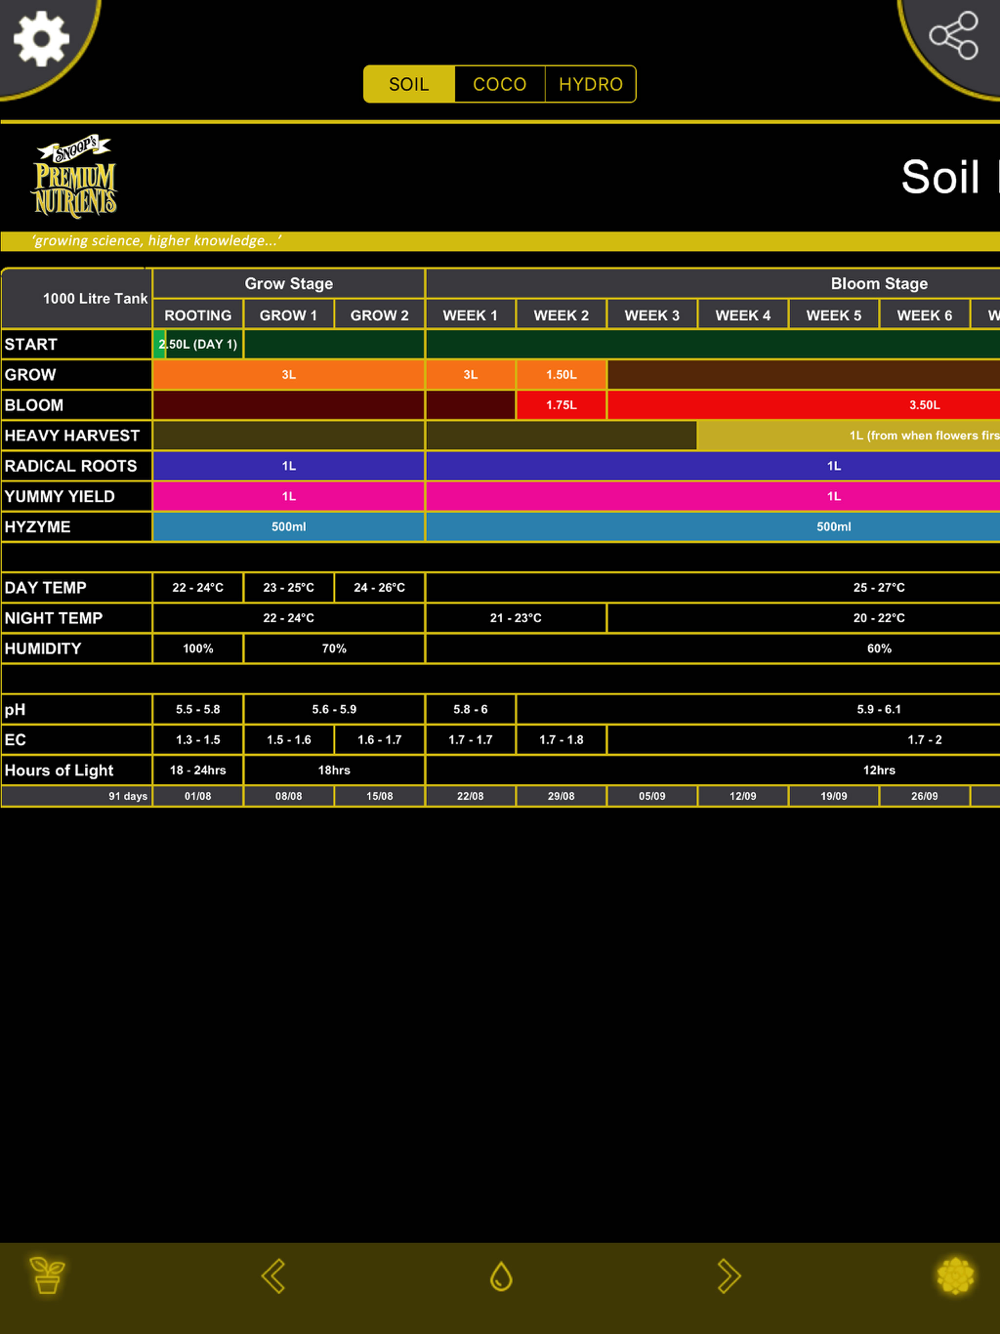This screenshot has height=1334, width=1000.
Task: Click the Grow Stage header
Action: click(x=289, y=284)
